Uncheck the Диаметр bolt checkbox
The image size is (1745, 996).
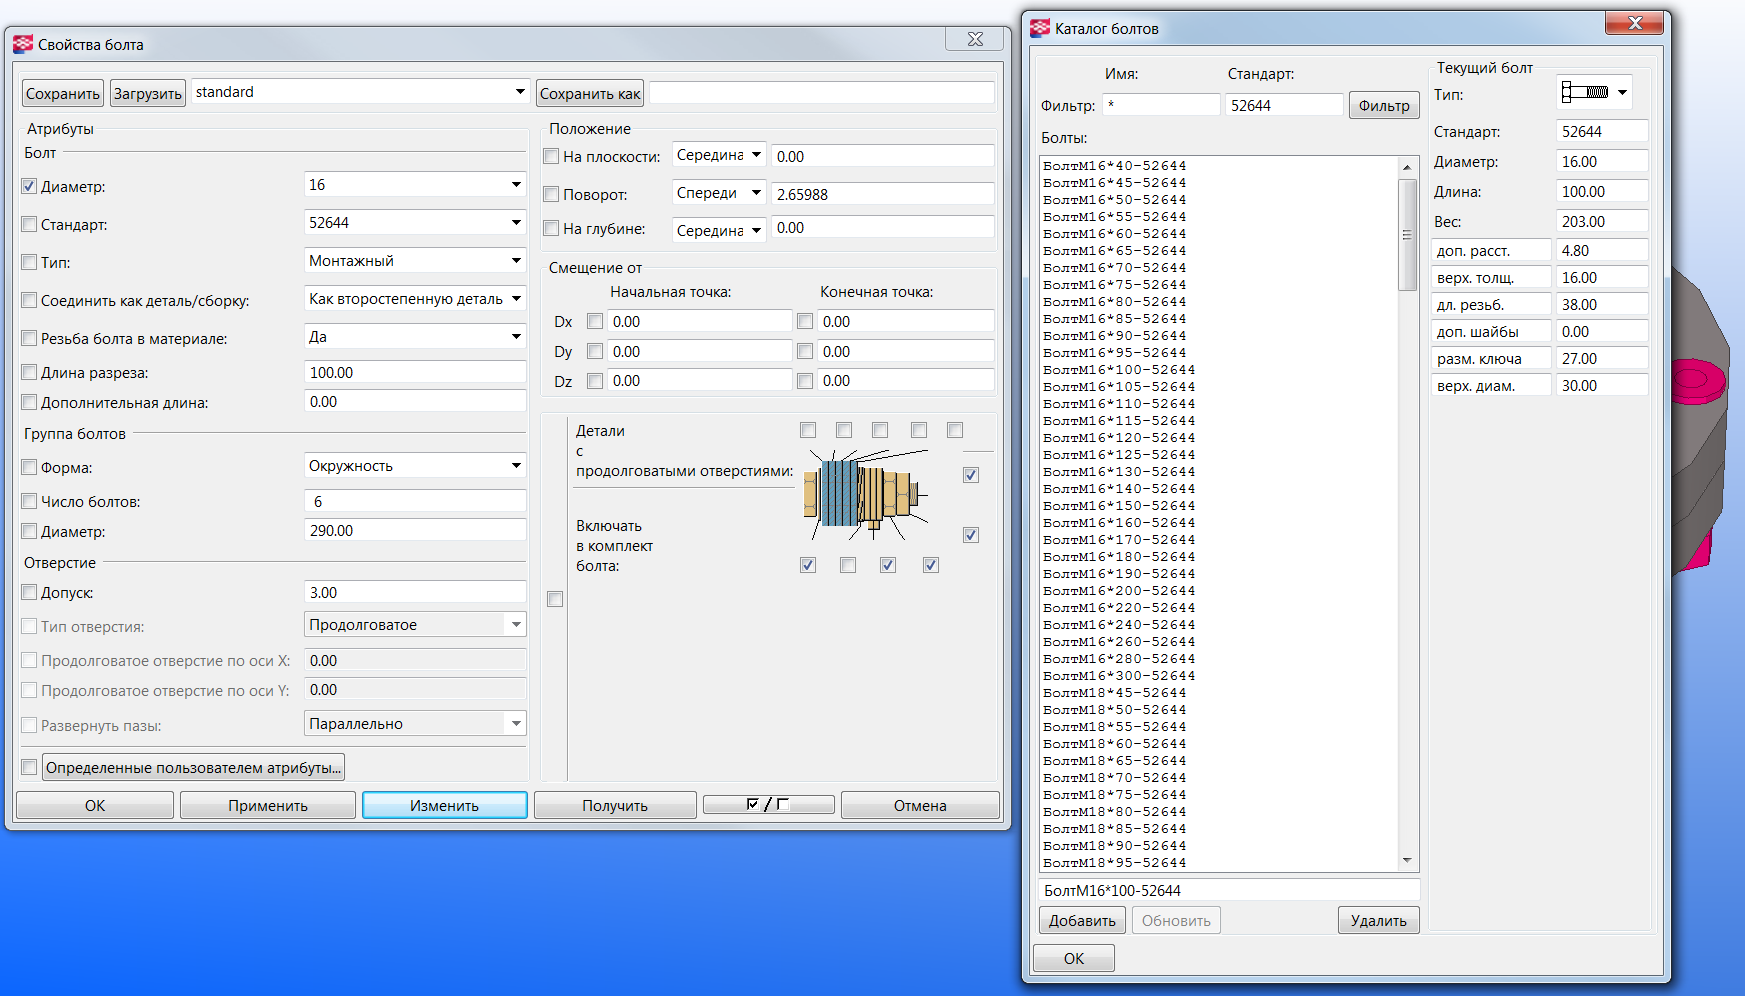[30, 187]
